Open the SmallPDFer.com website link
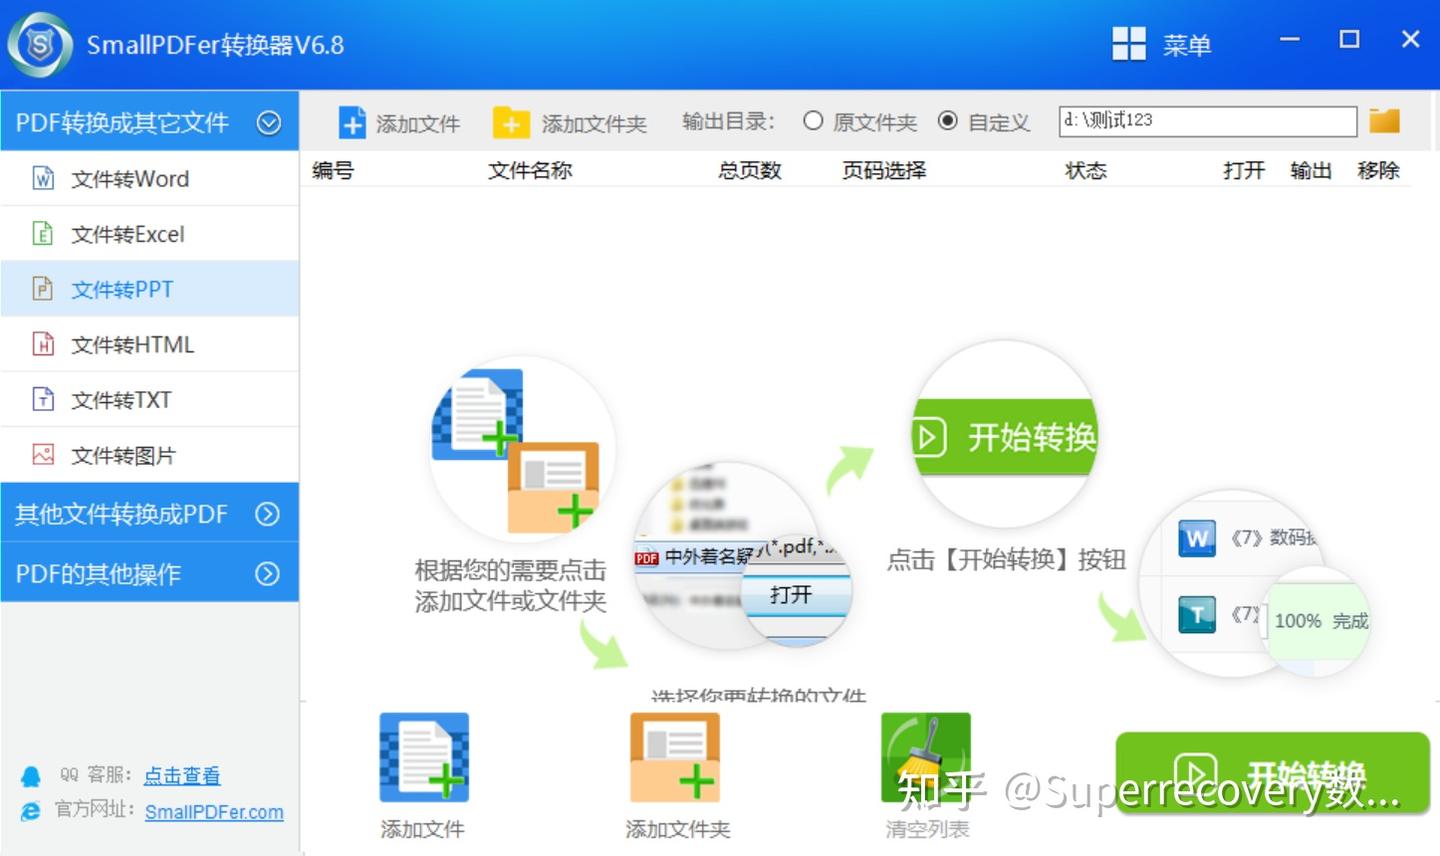Viewport: 1440px width, 856px height. (x=214, y=812)
